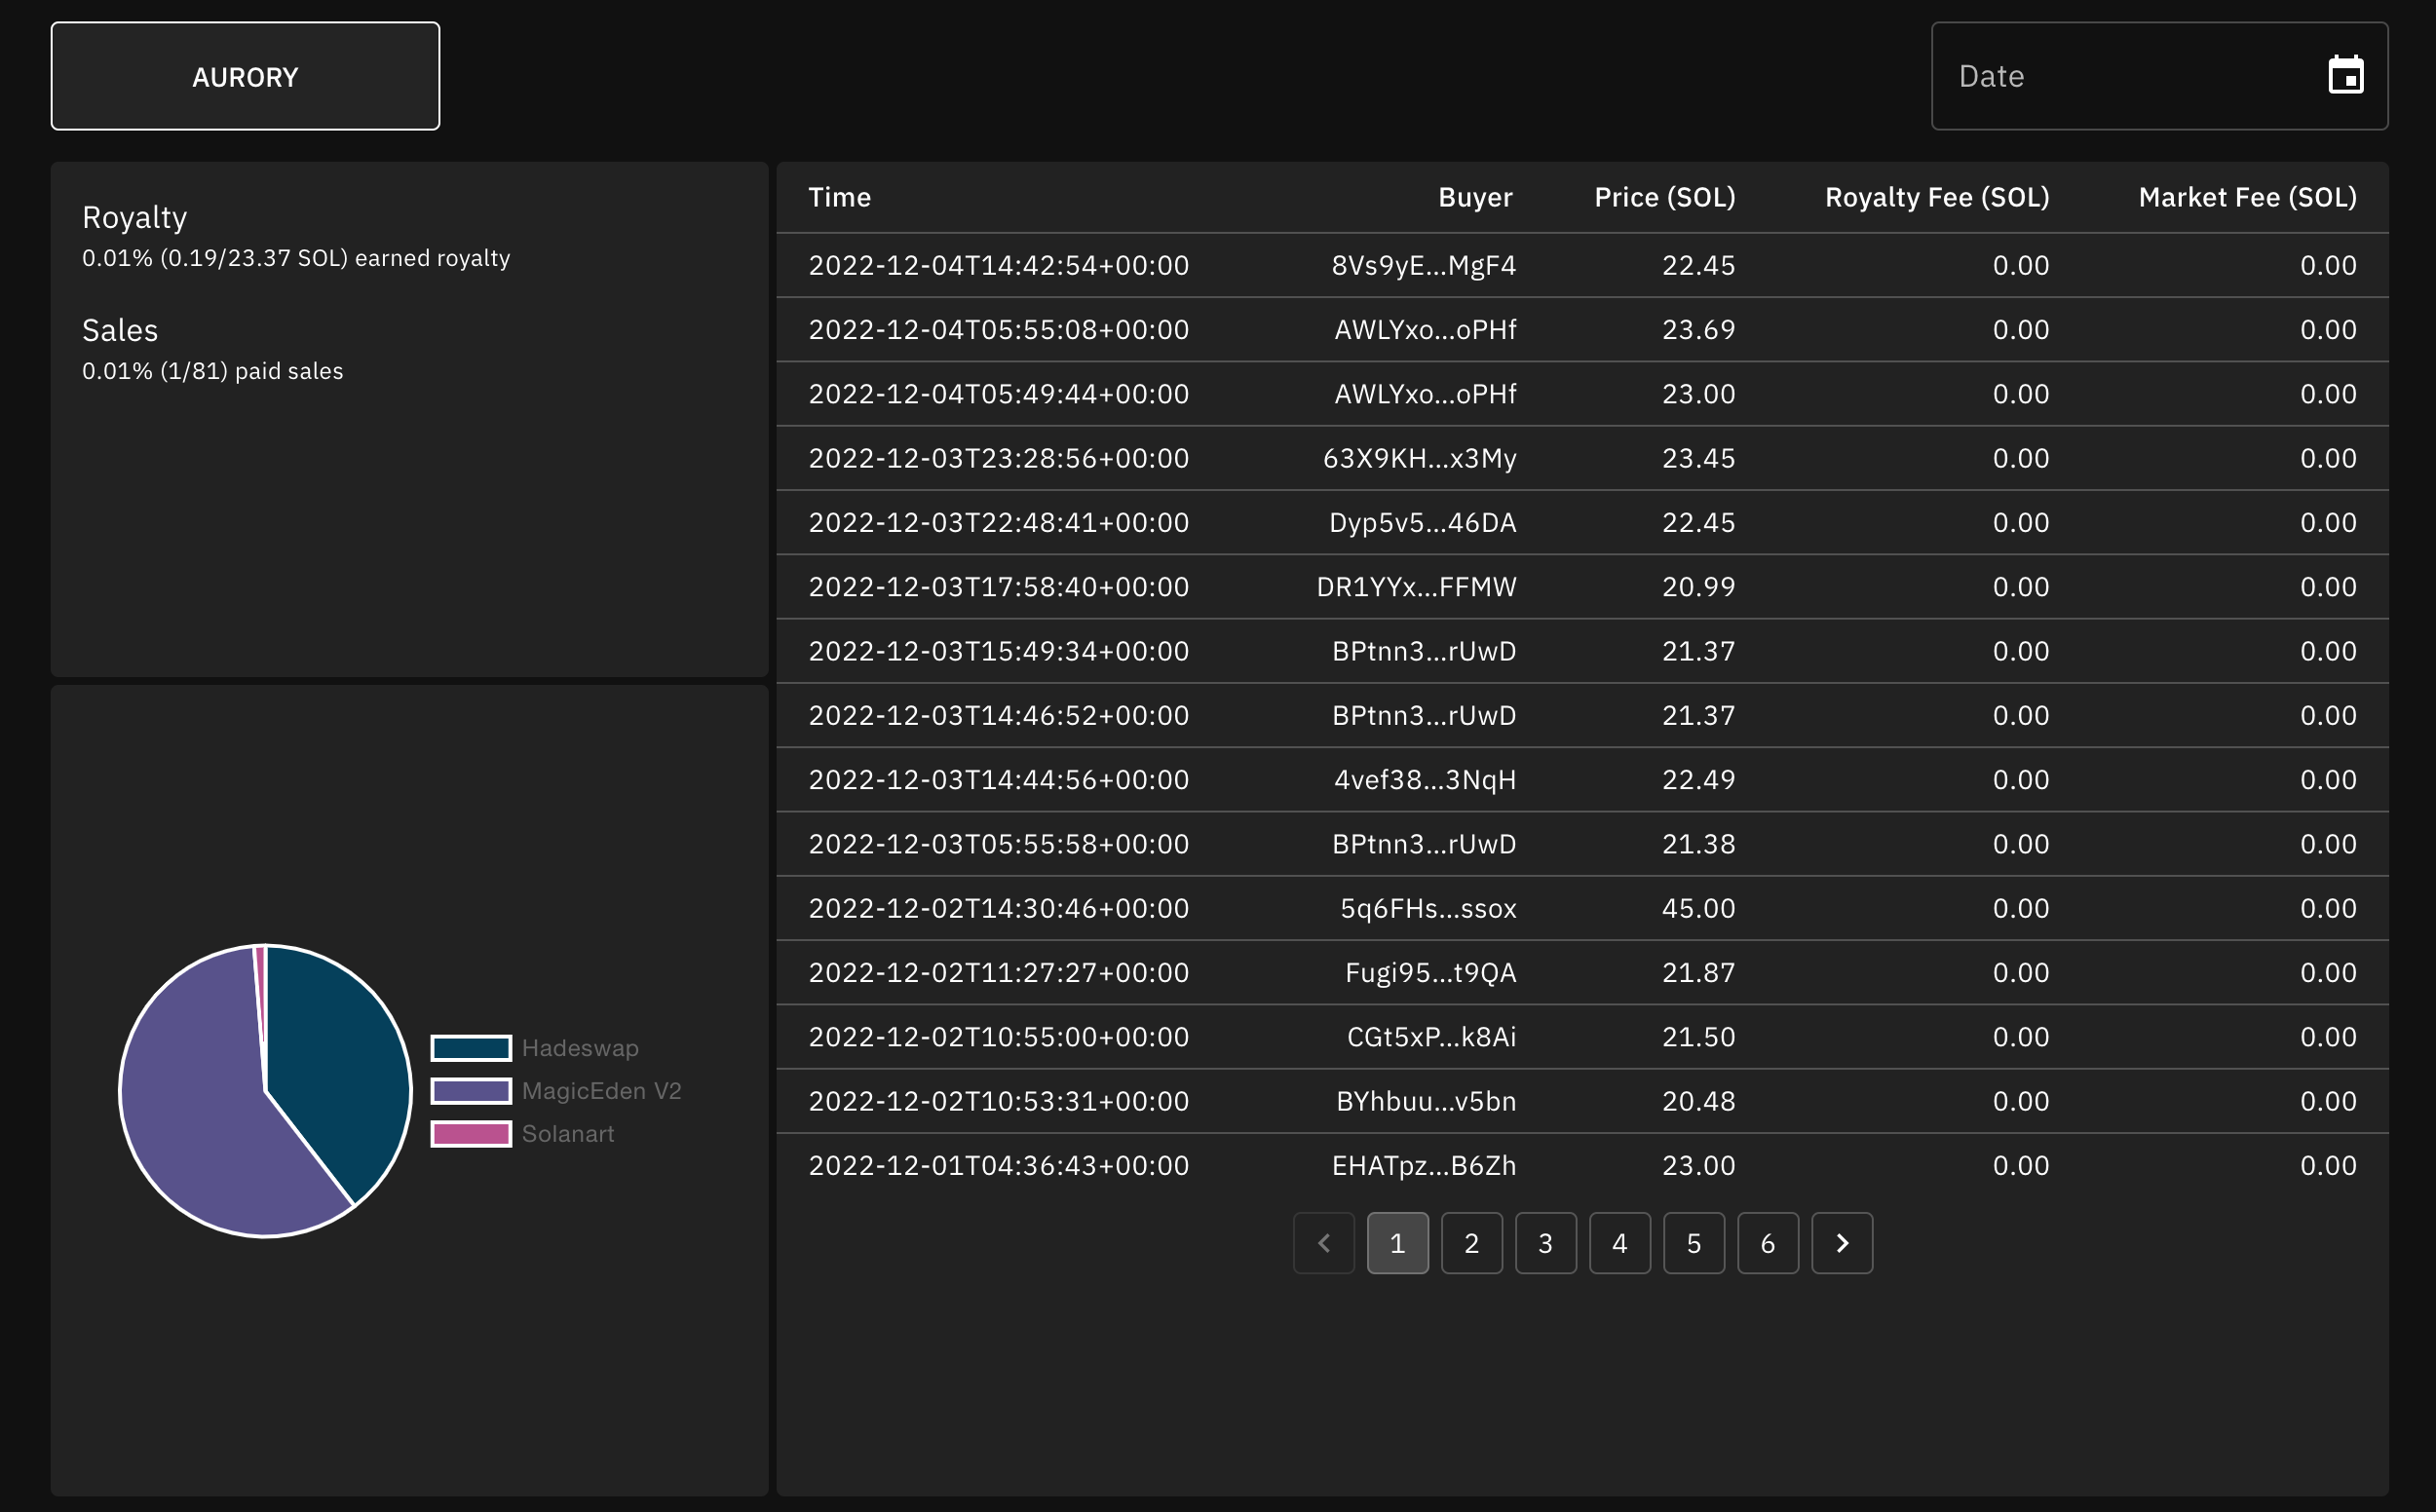Viewport: 2436px width, 1512px height.
Task: Jump to page 5
Action: (x=1694, y=1243)
